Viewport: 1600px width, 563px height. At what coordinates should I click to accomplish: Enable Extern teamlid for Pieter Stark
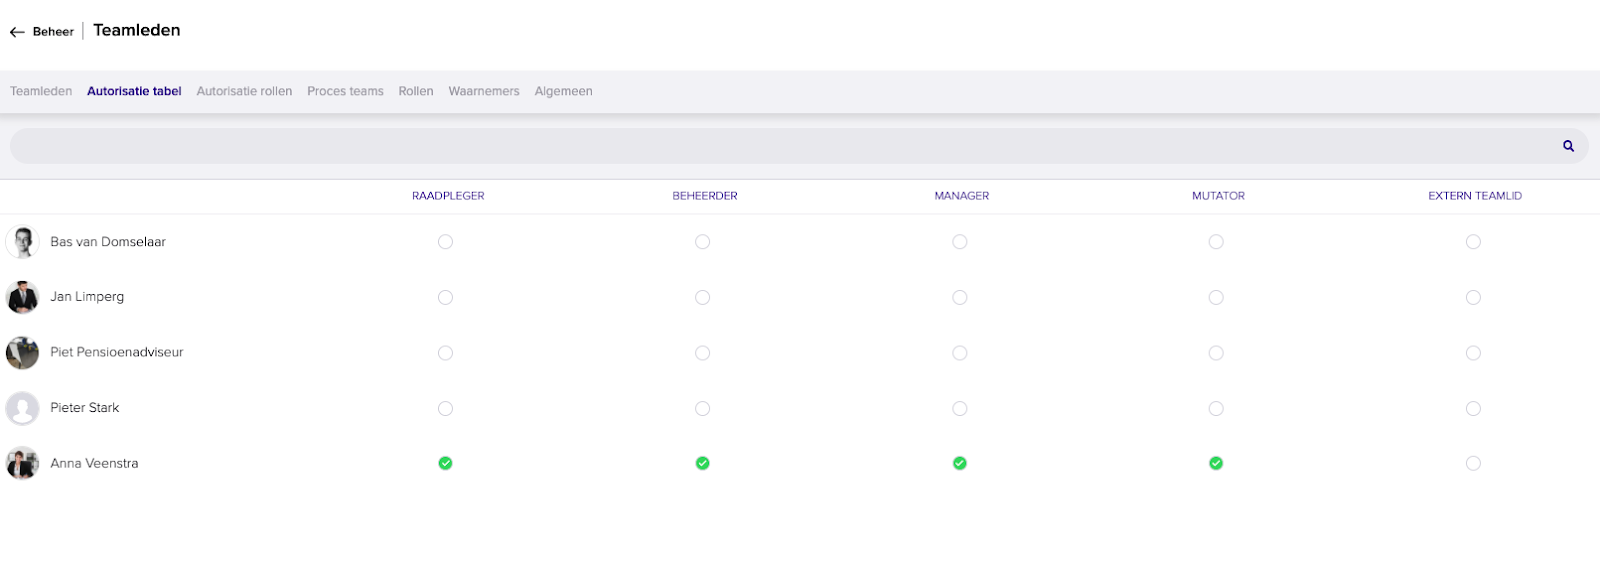click(1473, 408)
